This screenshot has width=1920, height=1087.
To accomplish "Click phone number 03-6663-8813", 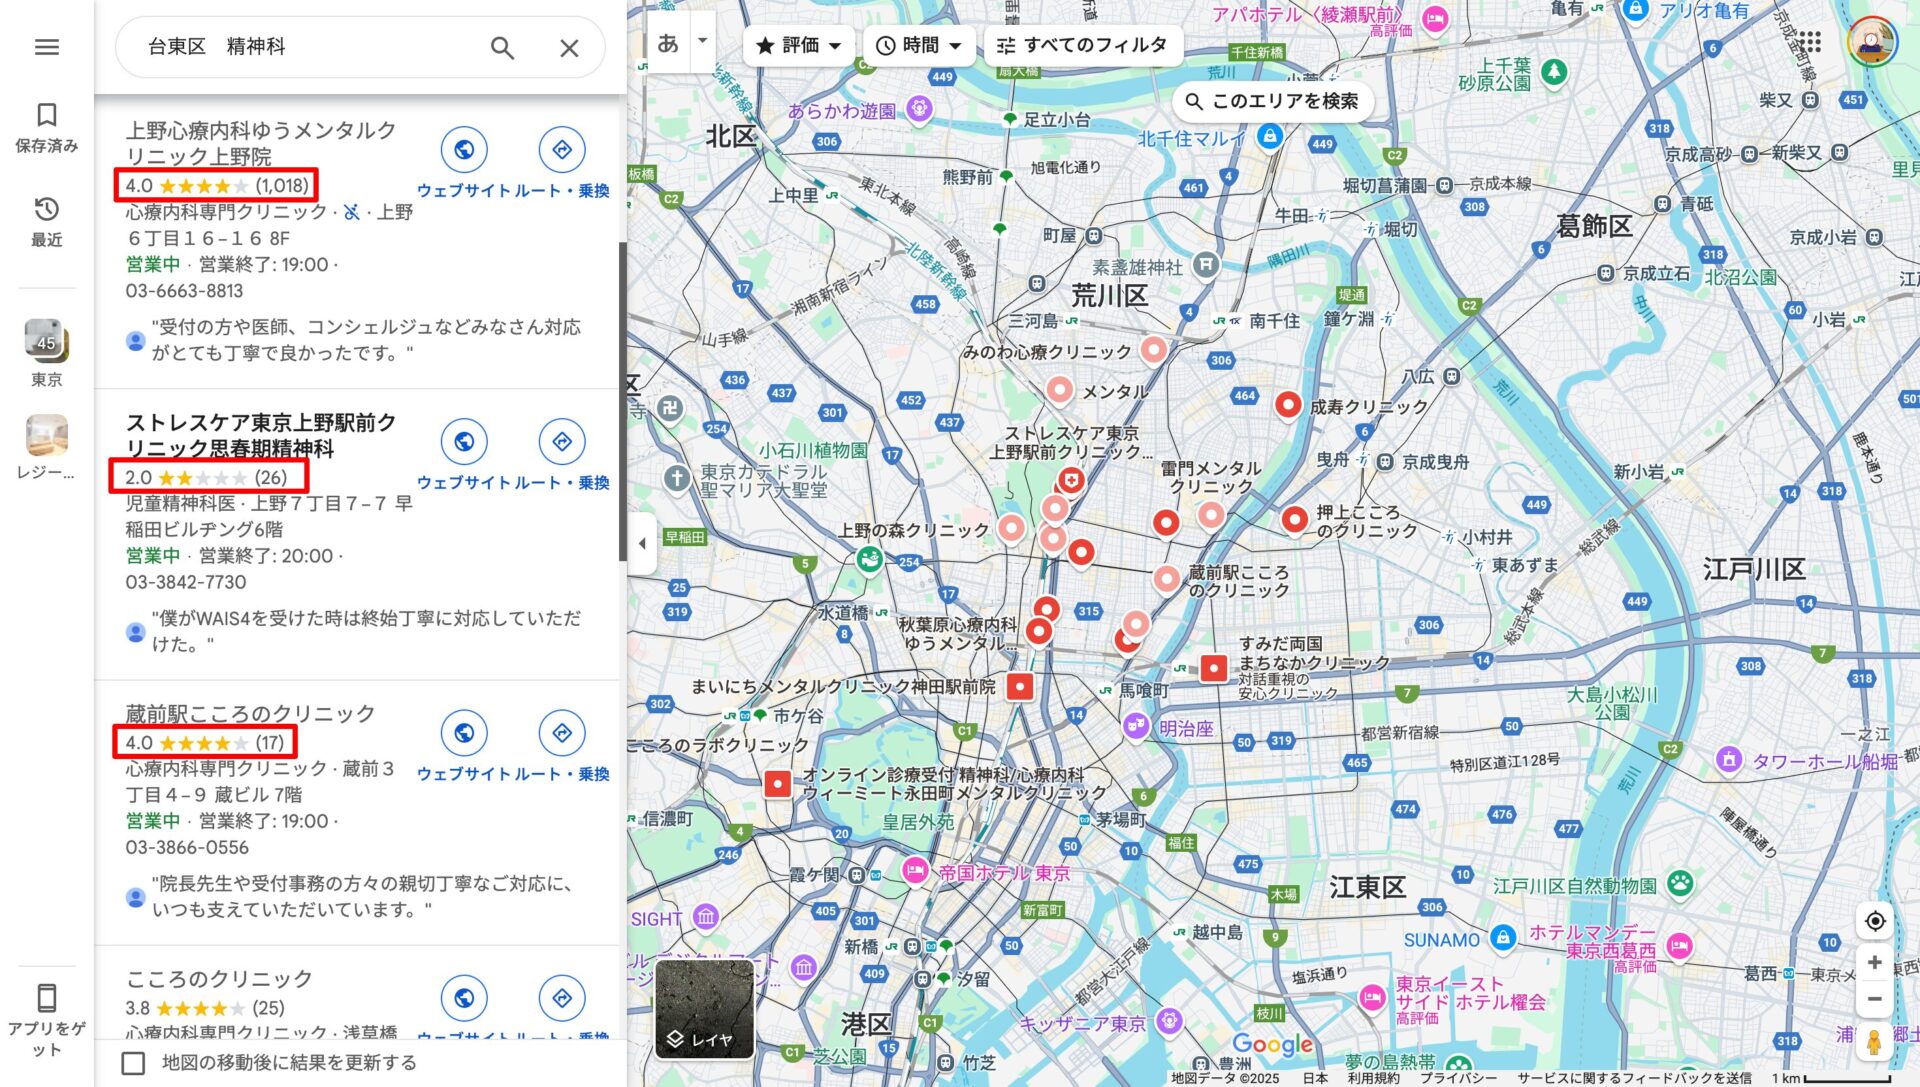I will (x=184, y=291).
